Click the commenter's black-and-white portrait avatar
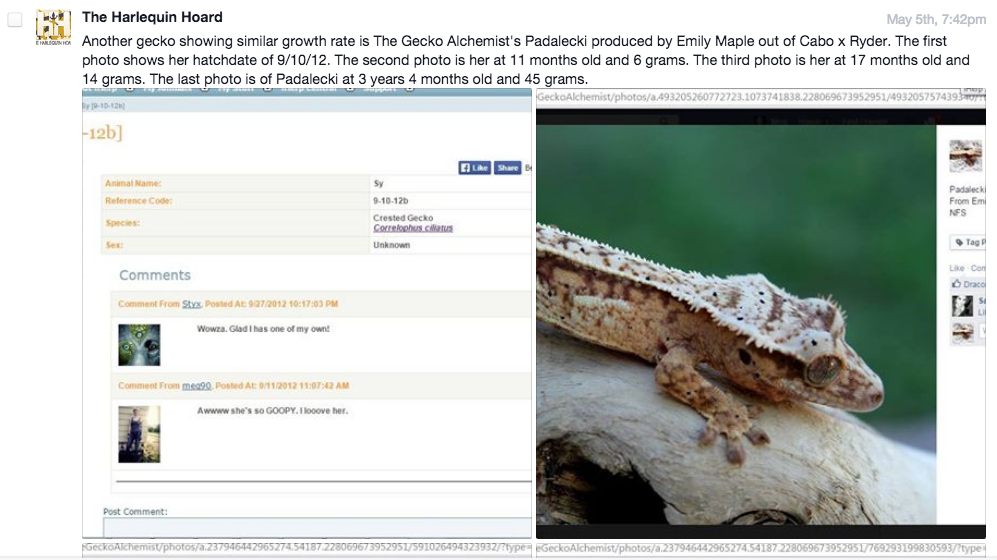This screenshot has width=997, height=560. tap(962, 306)
